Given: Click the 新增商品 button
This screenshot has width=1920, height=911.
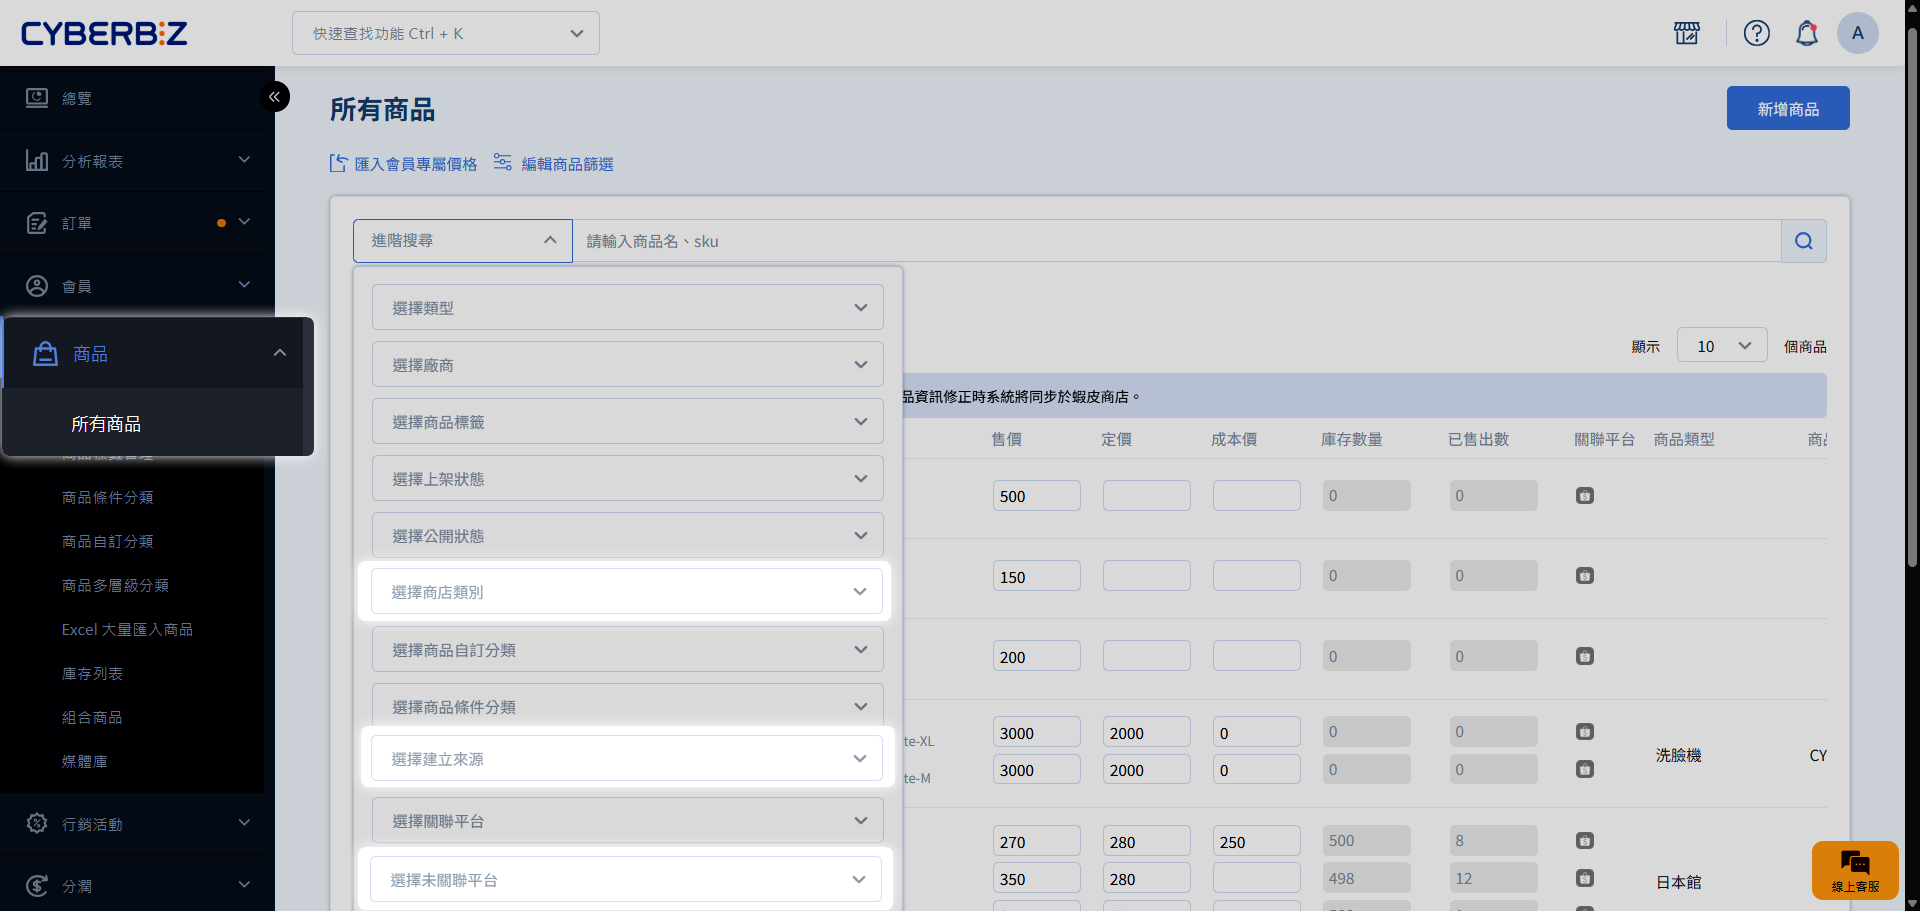Looking at the screenshot, I should 1787,108.
